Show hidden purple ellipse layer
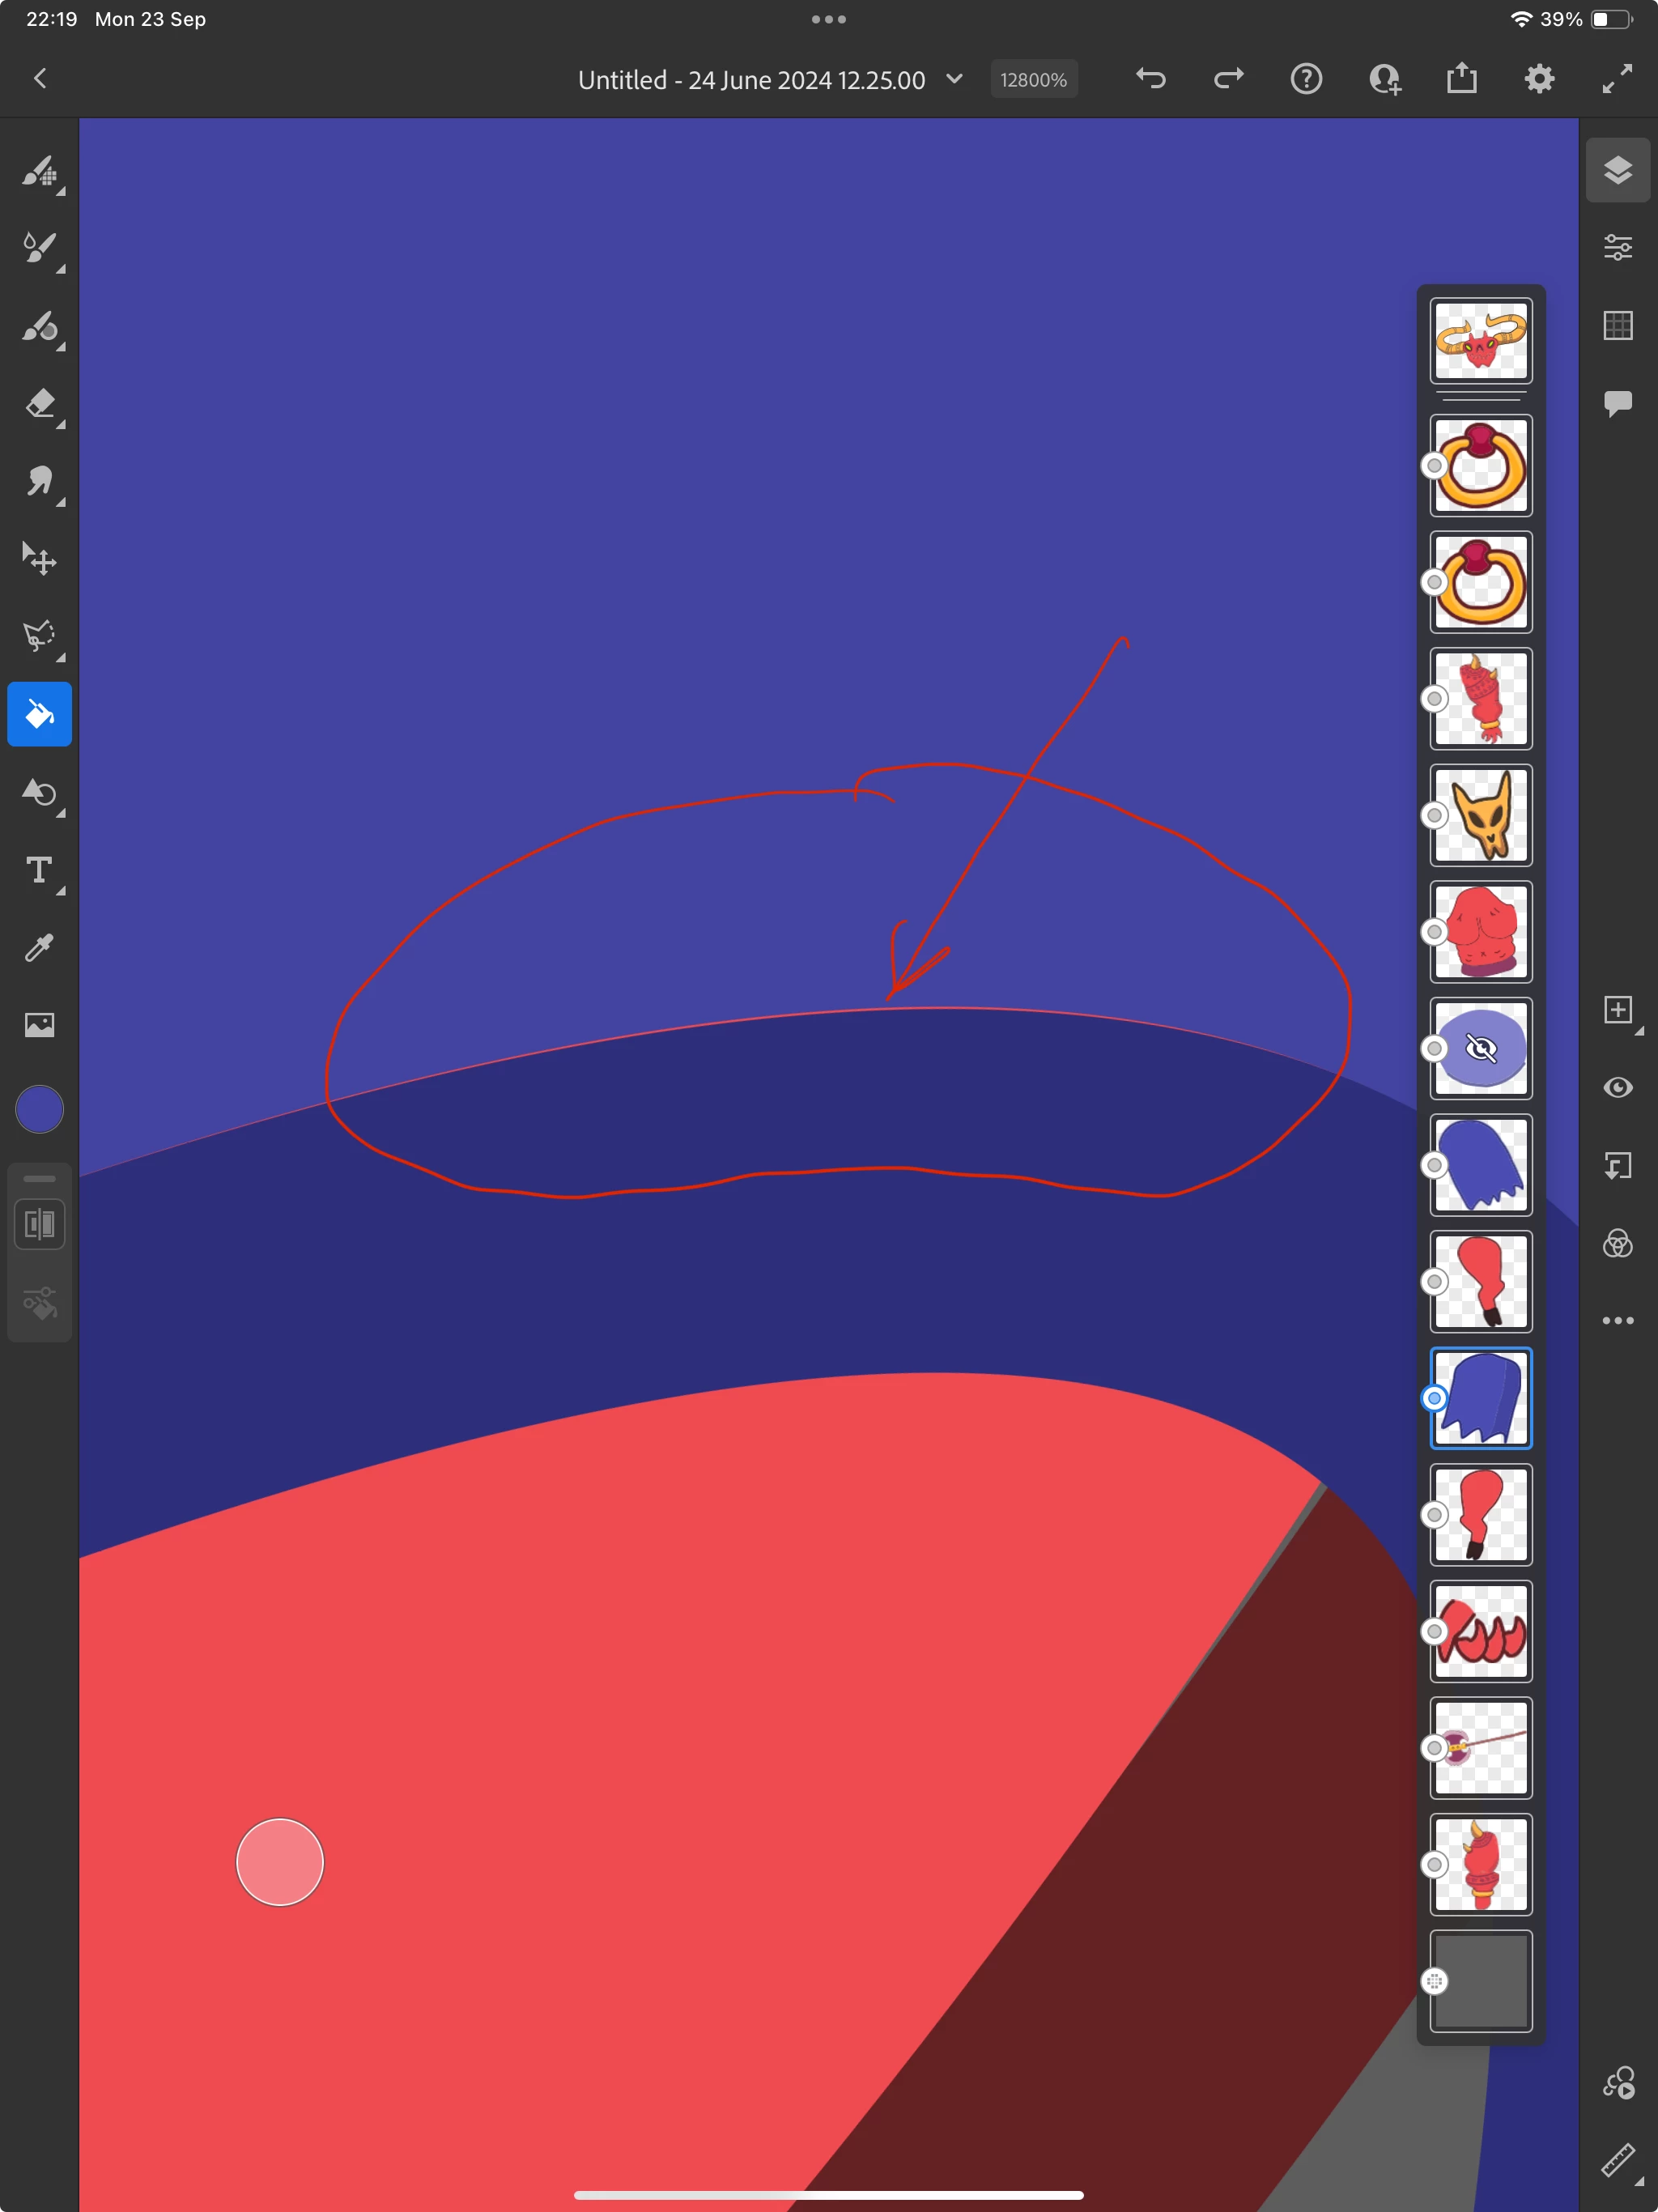The height and width of the screenshot is (2212, 1658). coord(1480,1048)
